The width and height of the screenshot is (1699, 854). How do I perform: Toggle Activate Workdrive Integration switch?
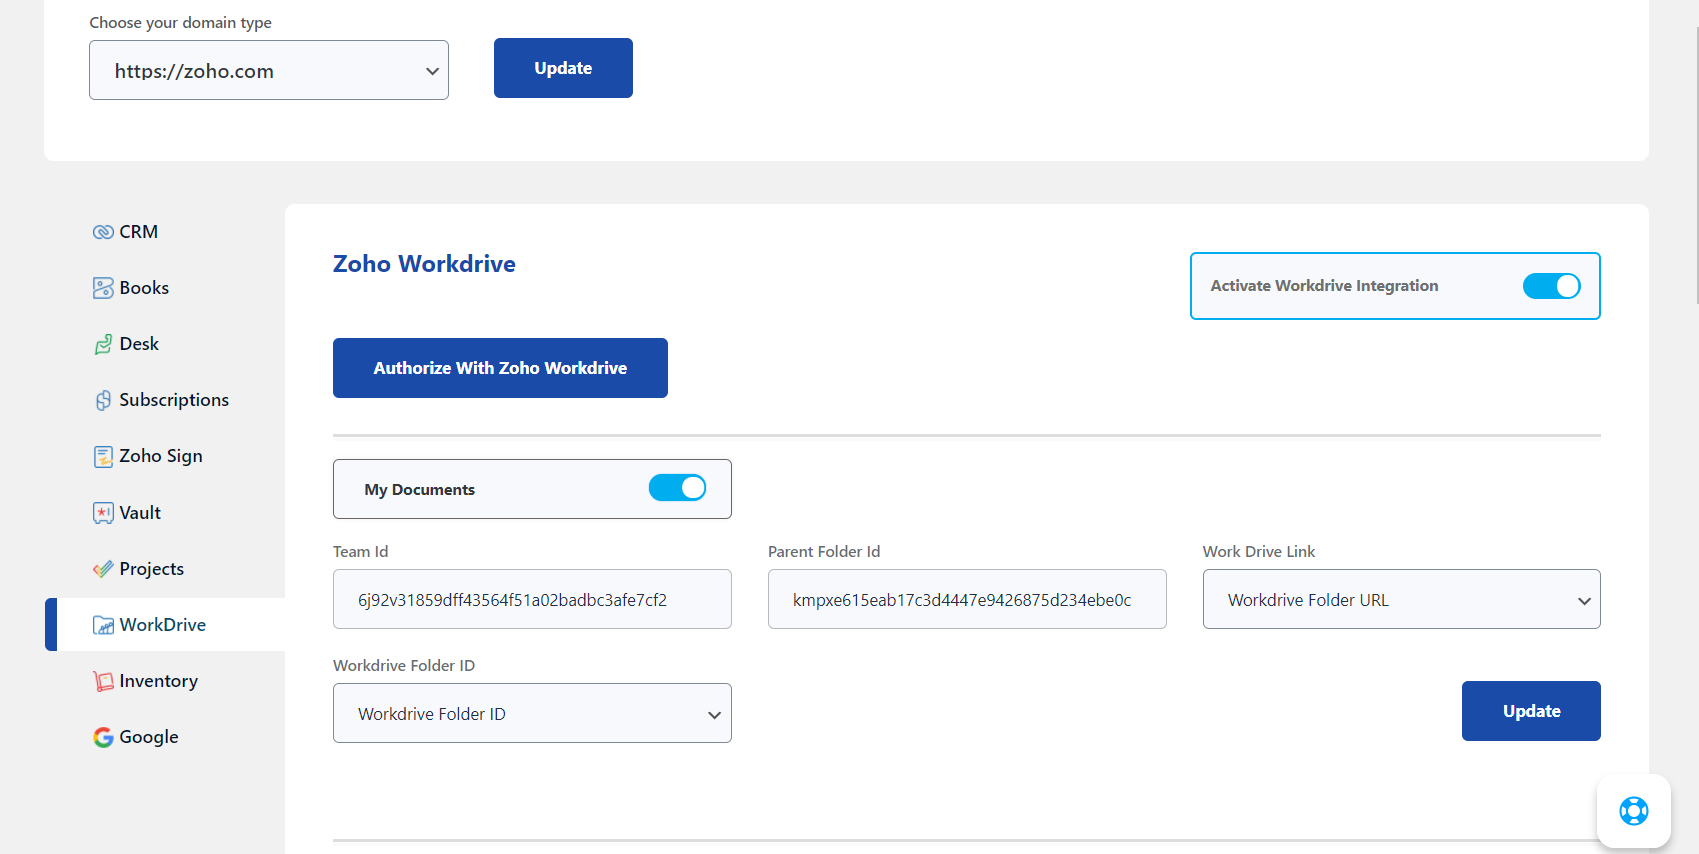1551,286
